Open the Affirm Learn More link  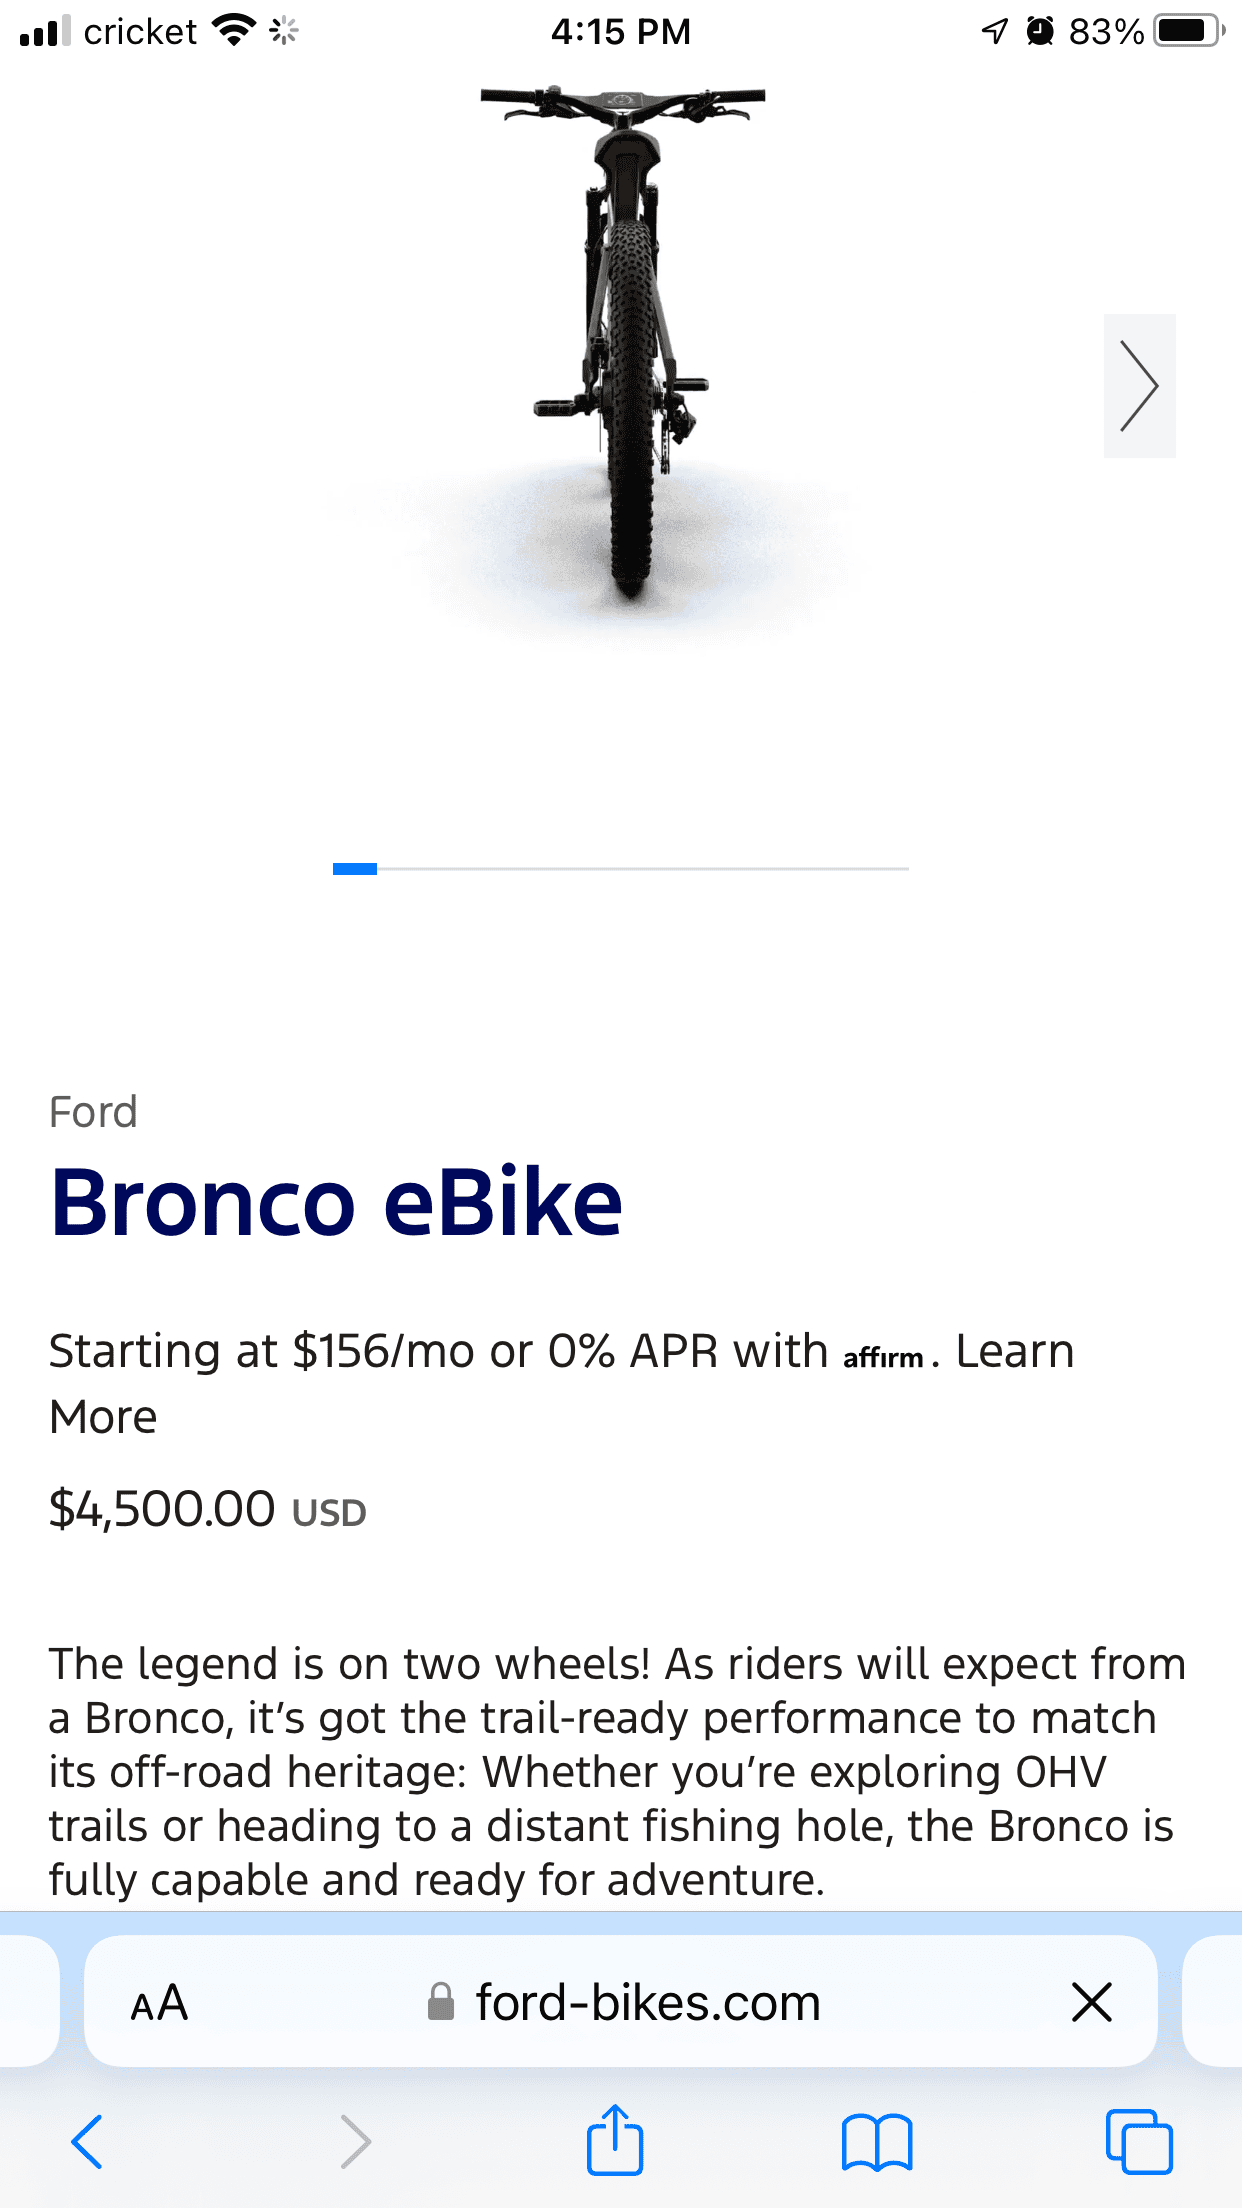pyautogui.click(x=1013, y=1352)
